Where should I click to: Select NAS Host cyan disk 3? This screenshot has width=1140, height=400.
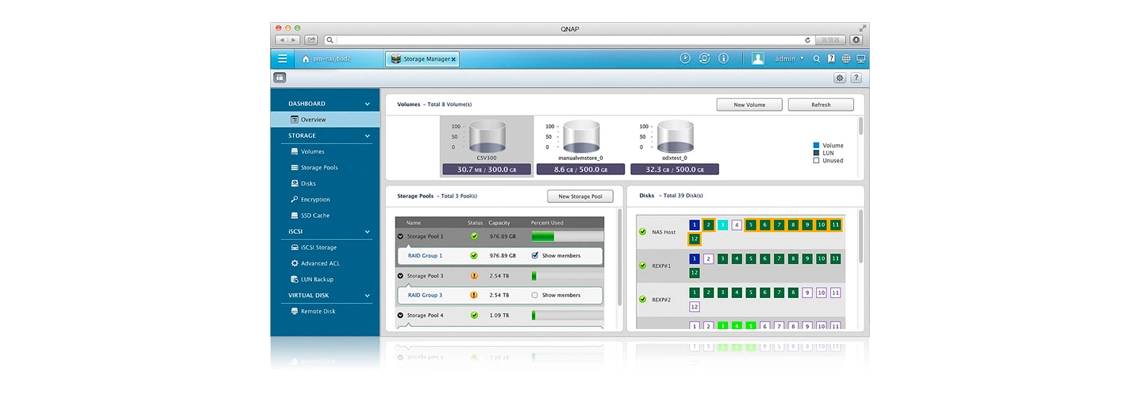[x=722, y=225]
